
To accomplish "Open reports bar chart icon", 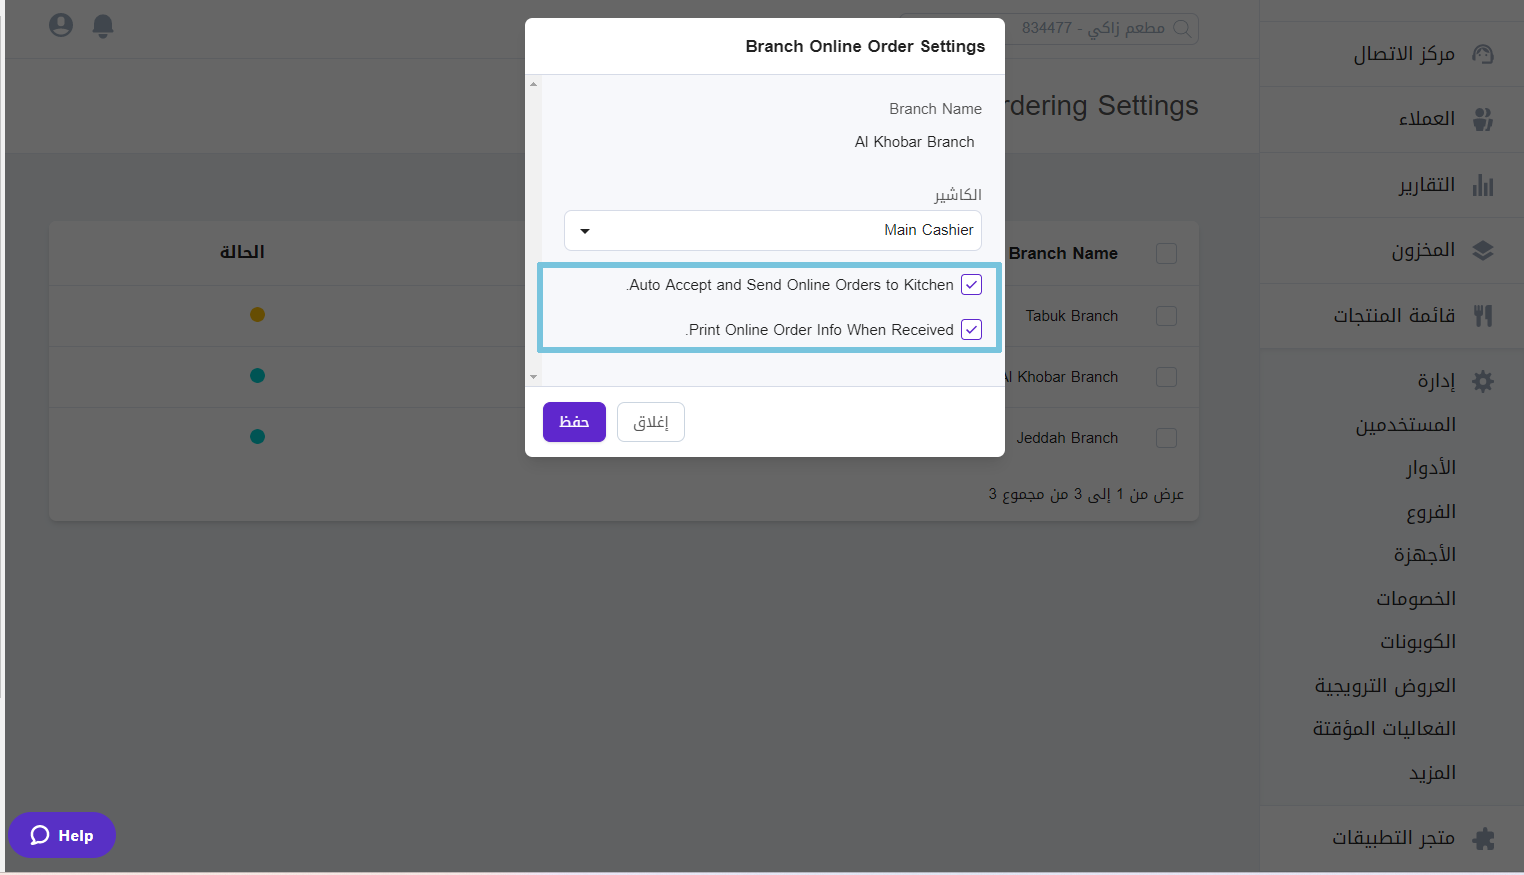I will 1483,186.
